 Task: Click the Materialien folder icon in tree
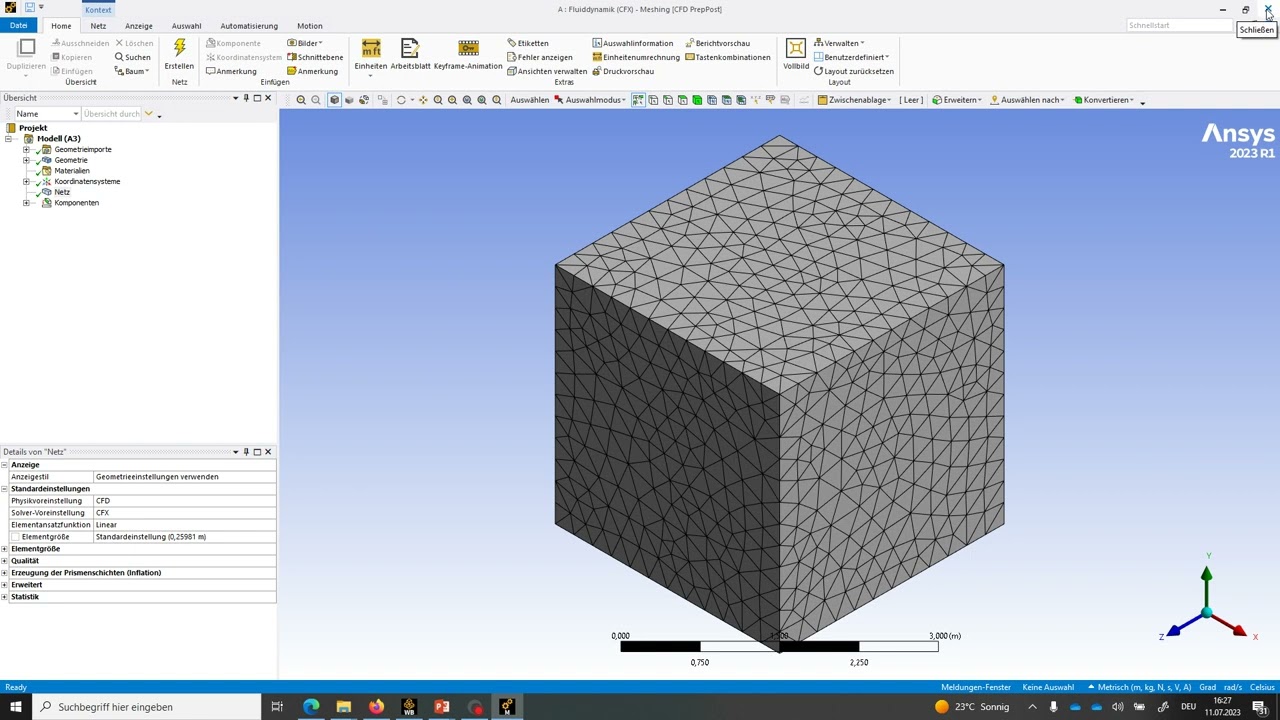coord(46,171)
